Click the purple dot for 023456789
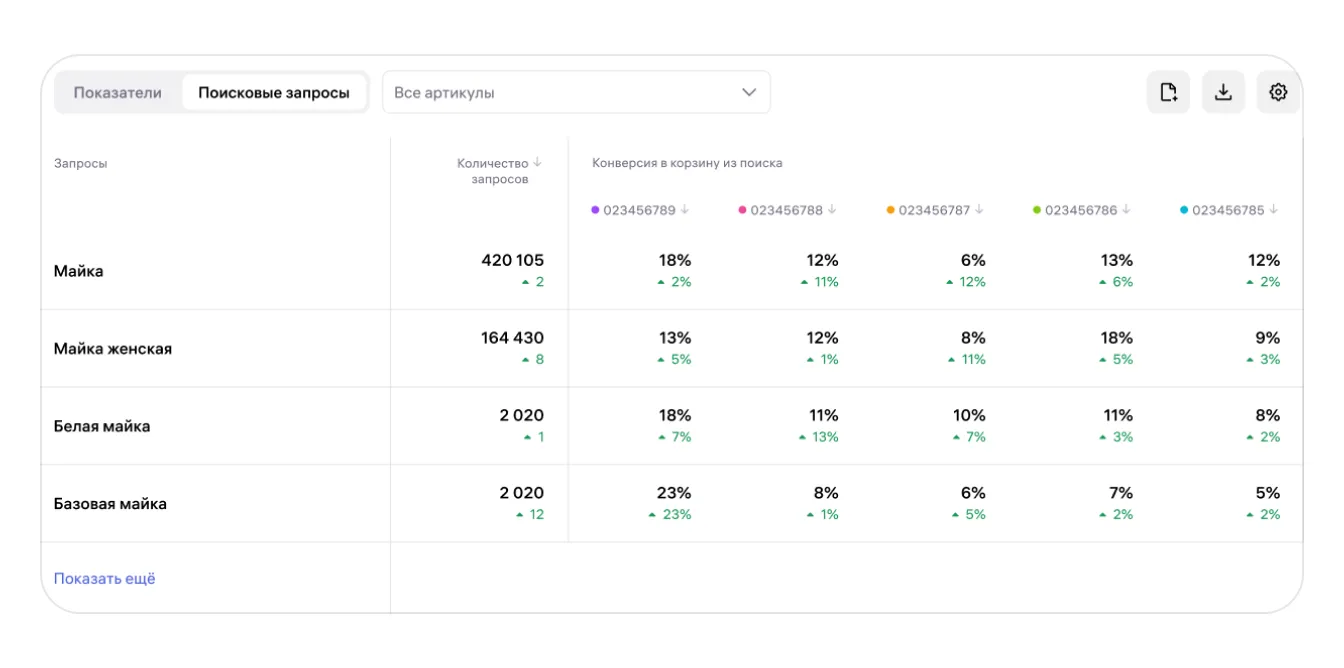The width and height of the screenshot is (1344, 668). pyautogui.click(x=595, y=210)
